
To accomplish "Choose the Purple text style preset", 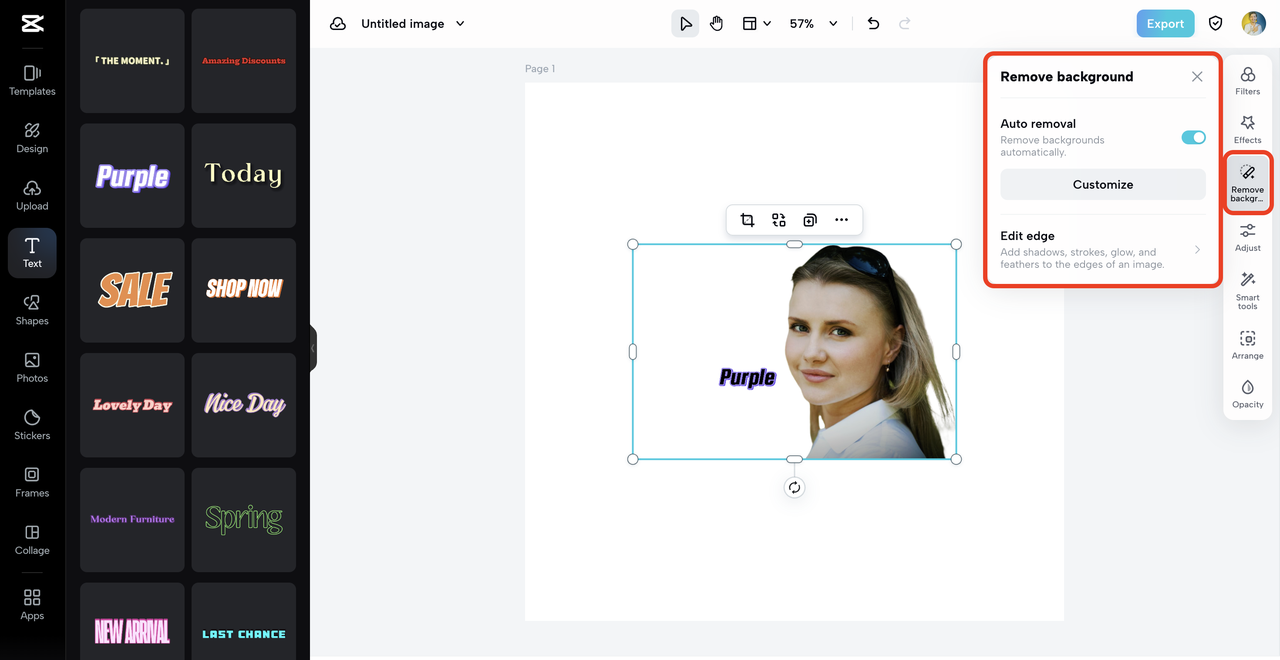I will click(132, 176).
